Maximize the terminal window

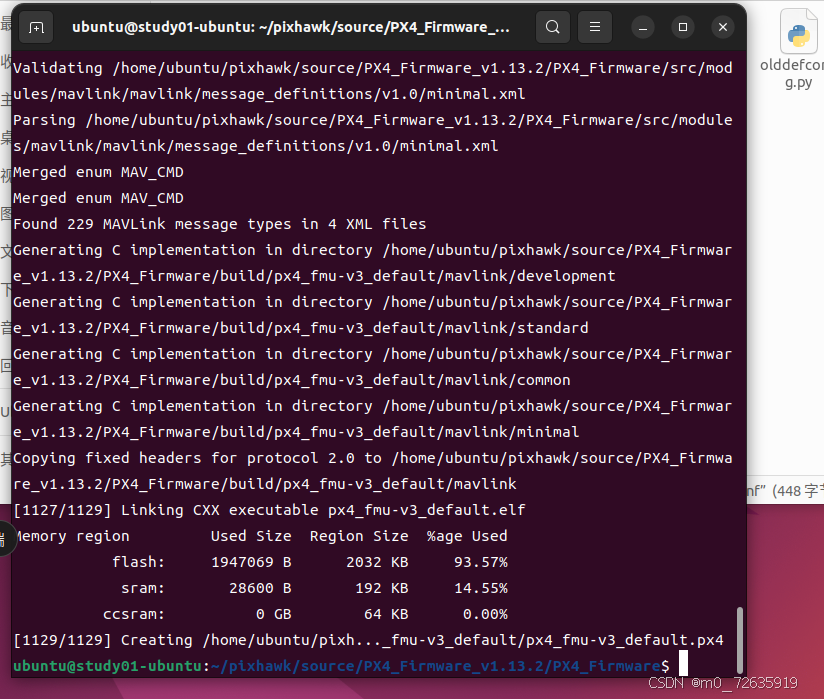pyautogui.click(x=683, y=27)
